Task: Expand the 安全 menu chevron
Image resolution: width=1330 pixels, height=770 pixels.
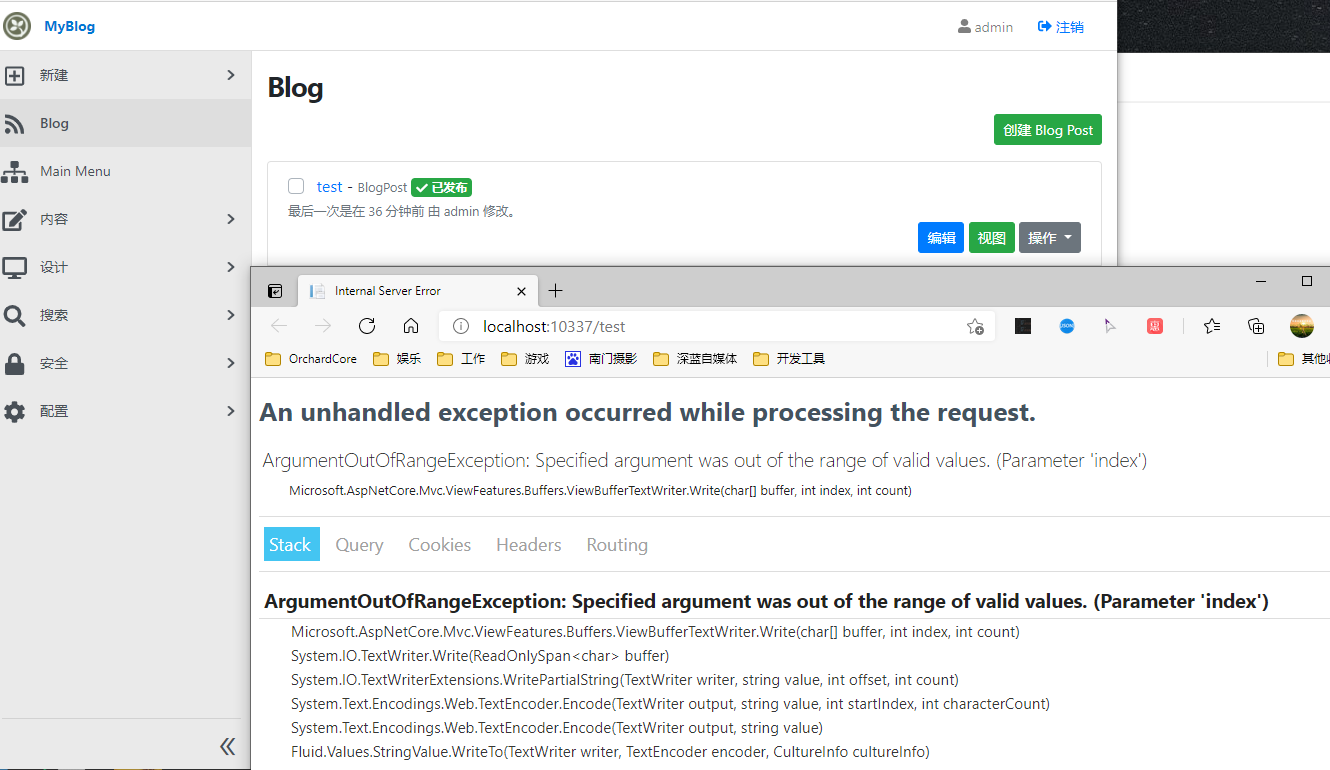Action: pyautogui.click(x=231, y=363)
